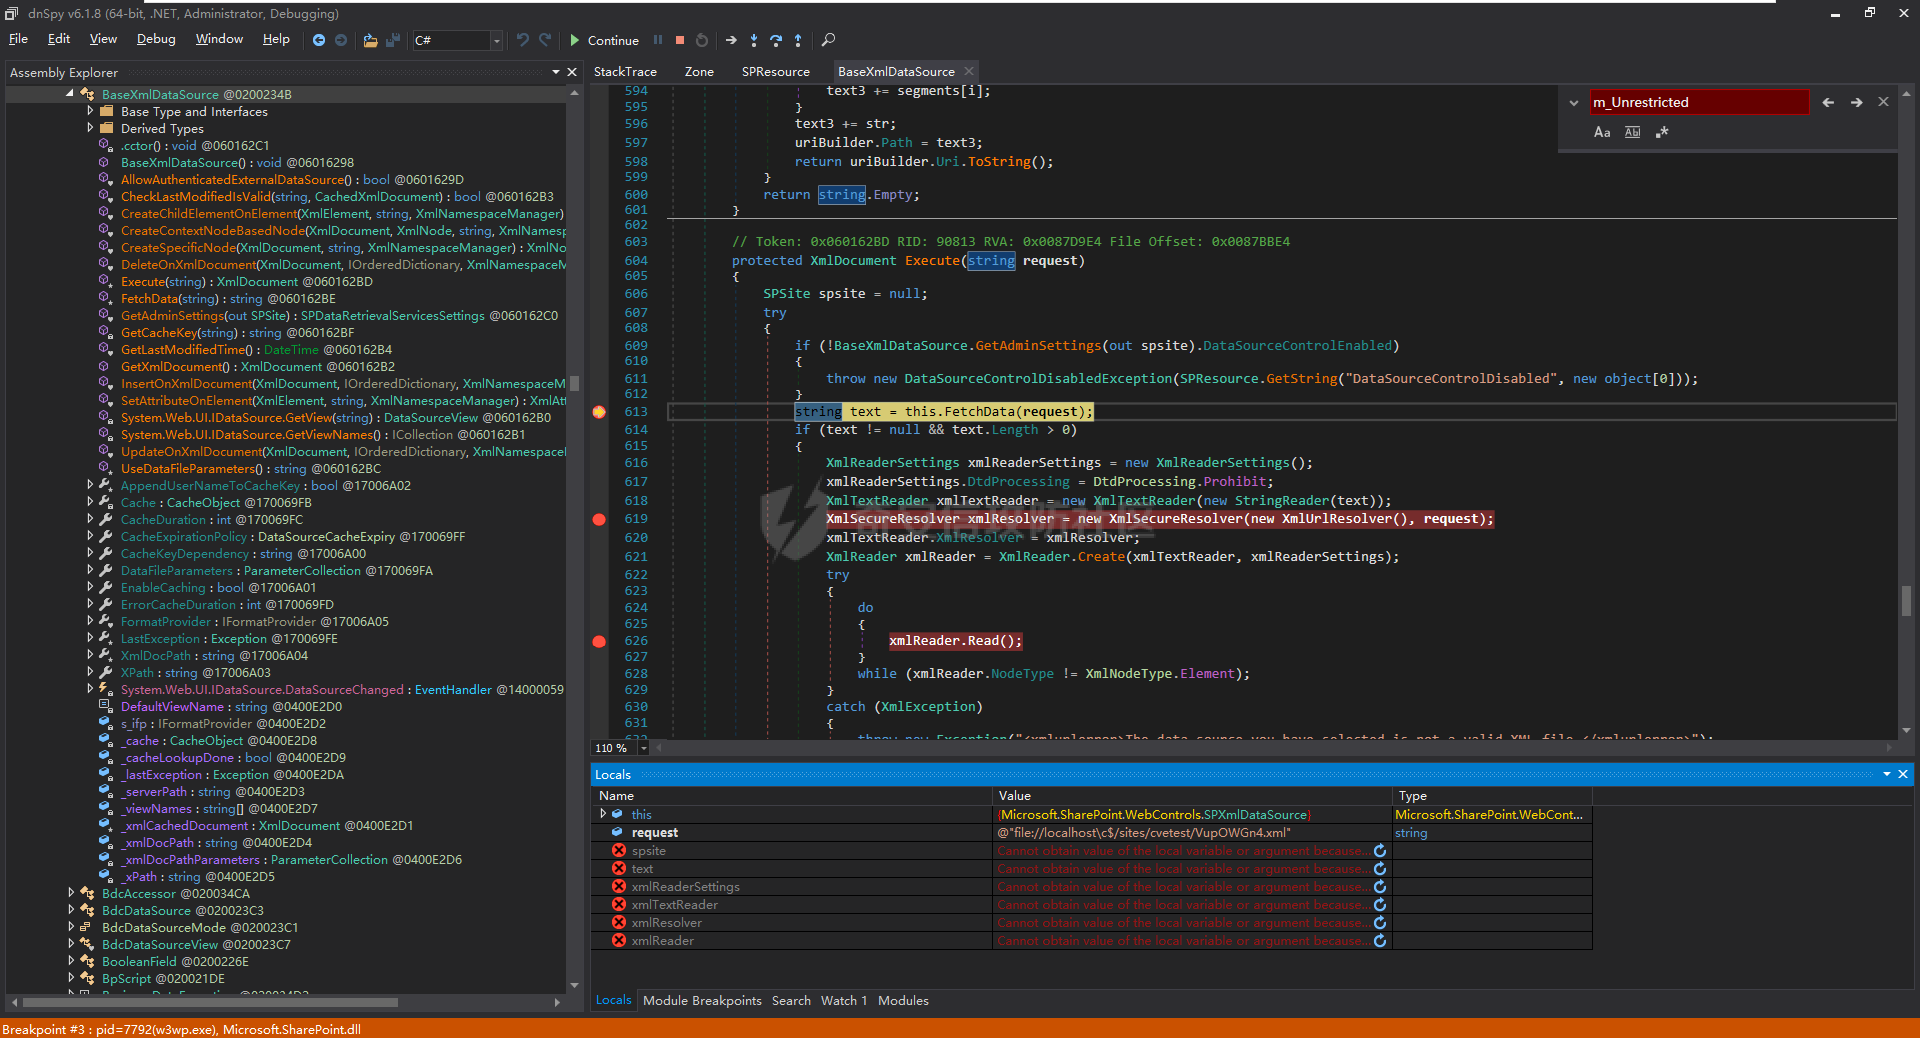Close the Locals panel
The height and width of the screenshot is (1038, 1920).
pyautogui.click(x=1903, y=774)
